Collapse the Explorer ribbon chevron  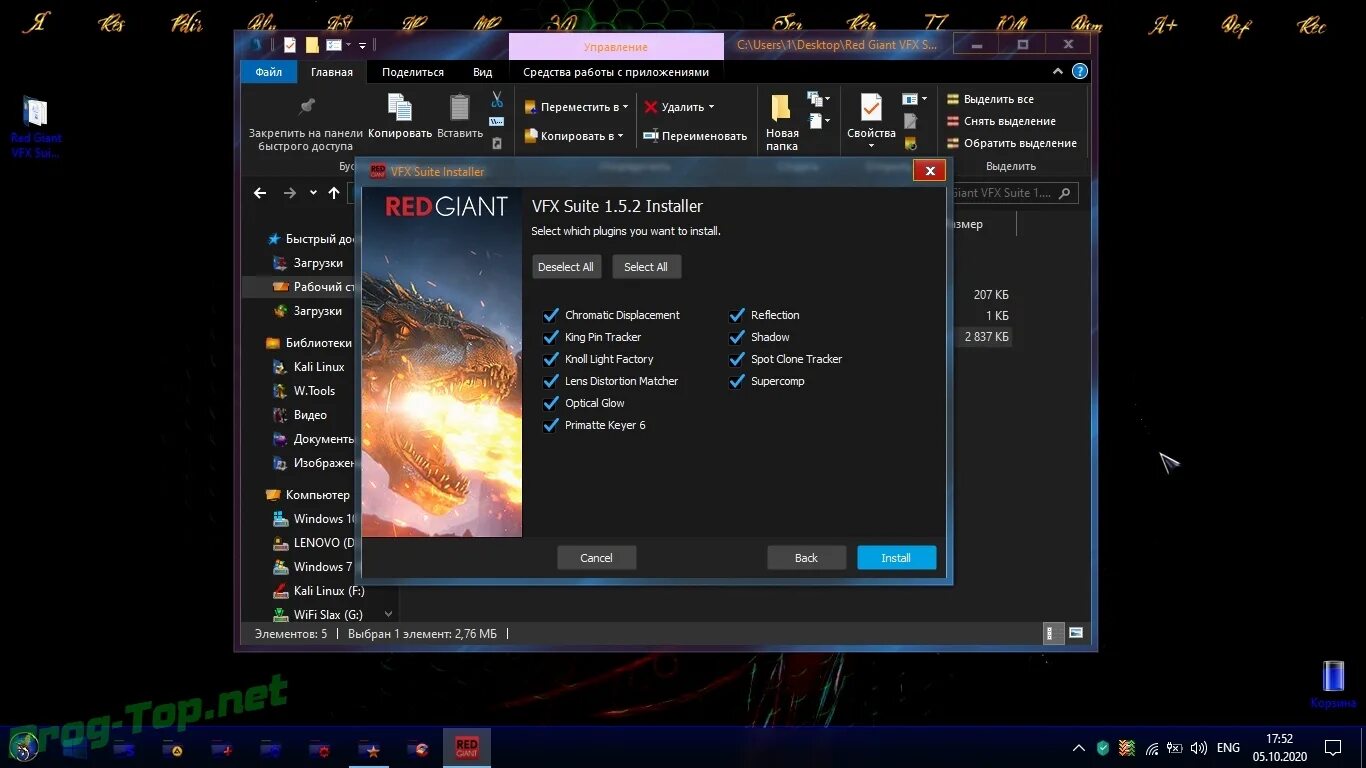pos(1058,72)
